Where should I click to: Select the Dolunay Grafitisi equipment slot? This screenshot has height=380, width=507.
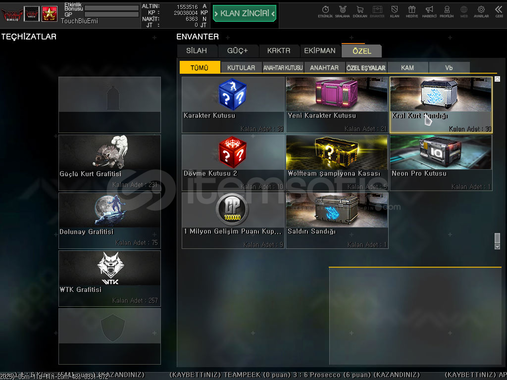tap(109, 220)
